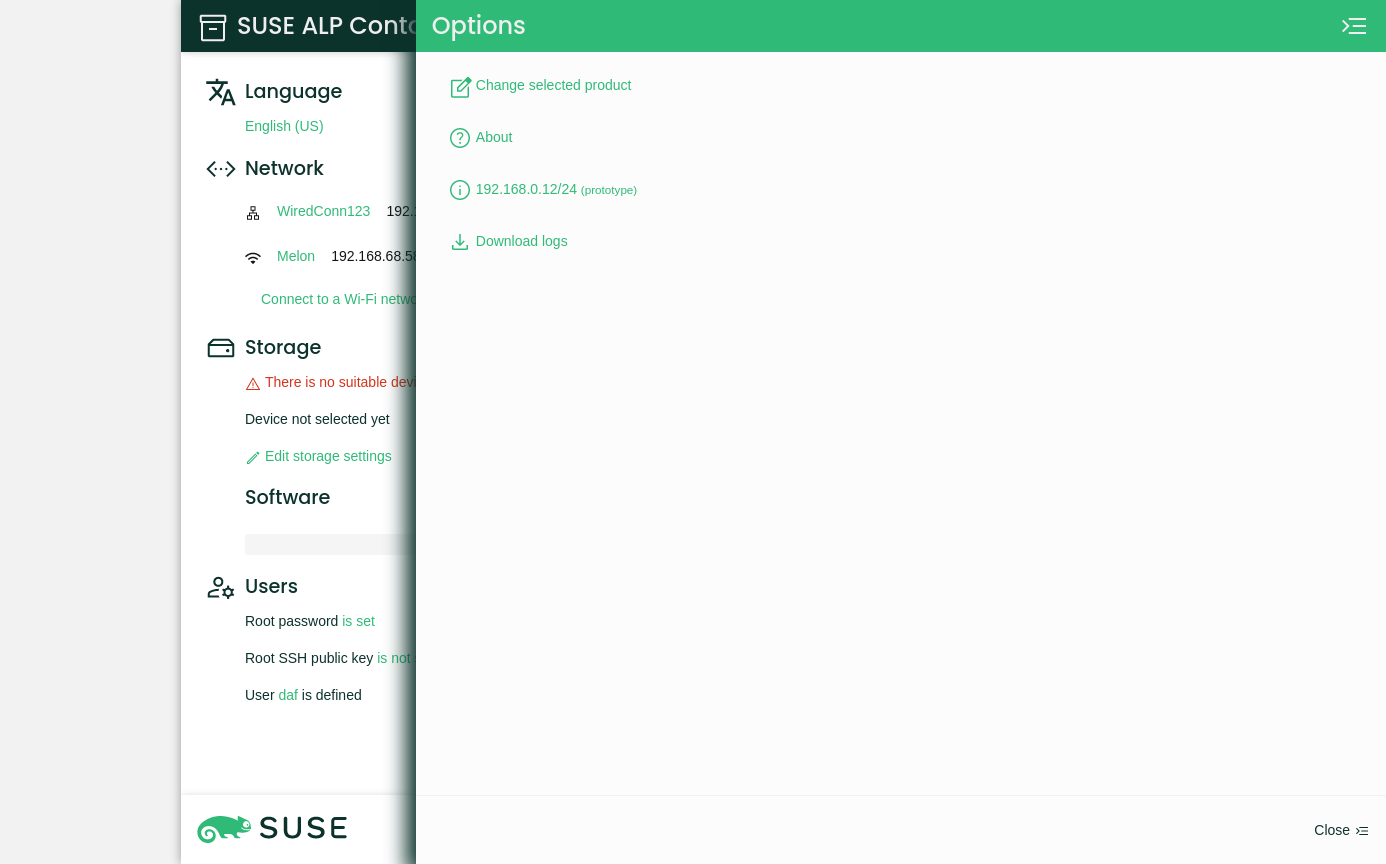The image size is (1386, 864).
Task: Click the 192.168.68.5 address next to Melon
Action: (373, 256)
